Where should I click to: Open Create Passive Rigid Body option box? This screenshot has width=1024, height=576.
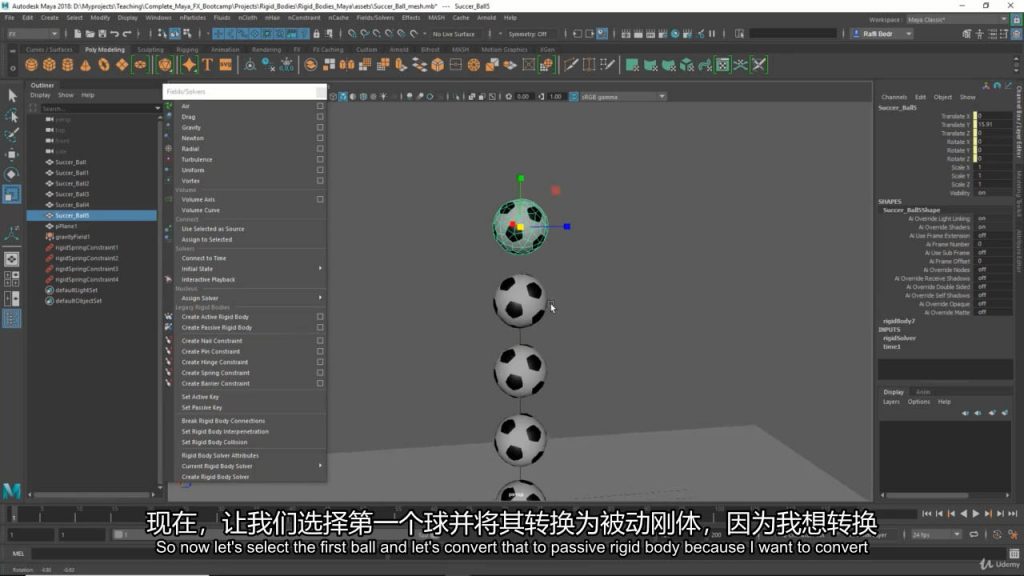pyautogui.click(x=320, y=327)
